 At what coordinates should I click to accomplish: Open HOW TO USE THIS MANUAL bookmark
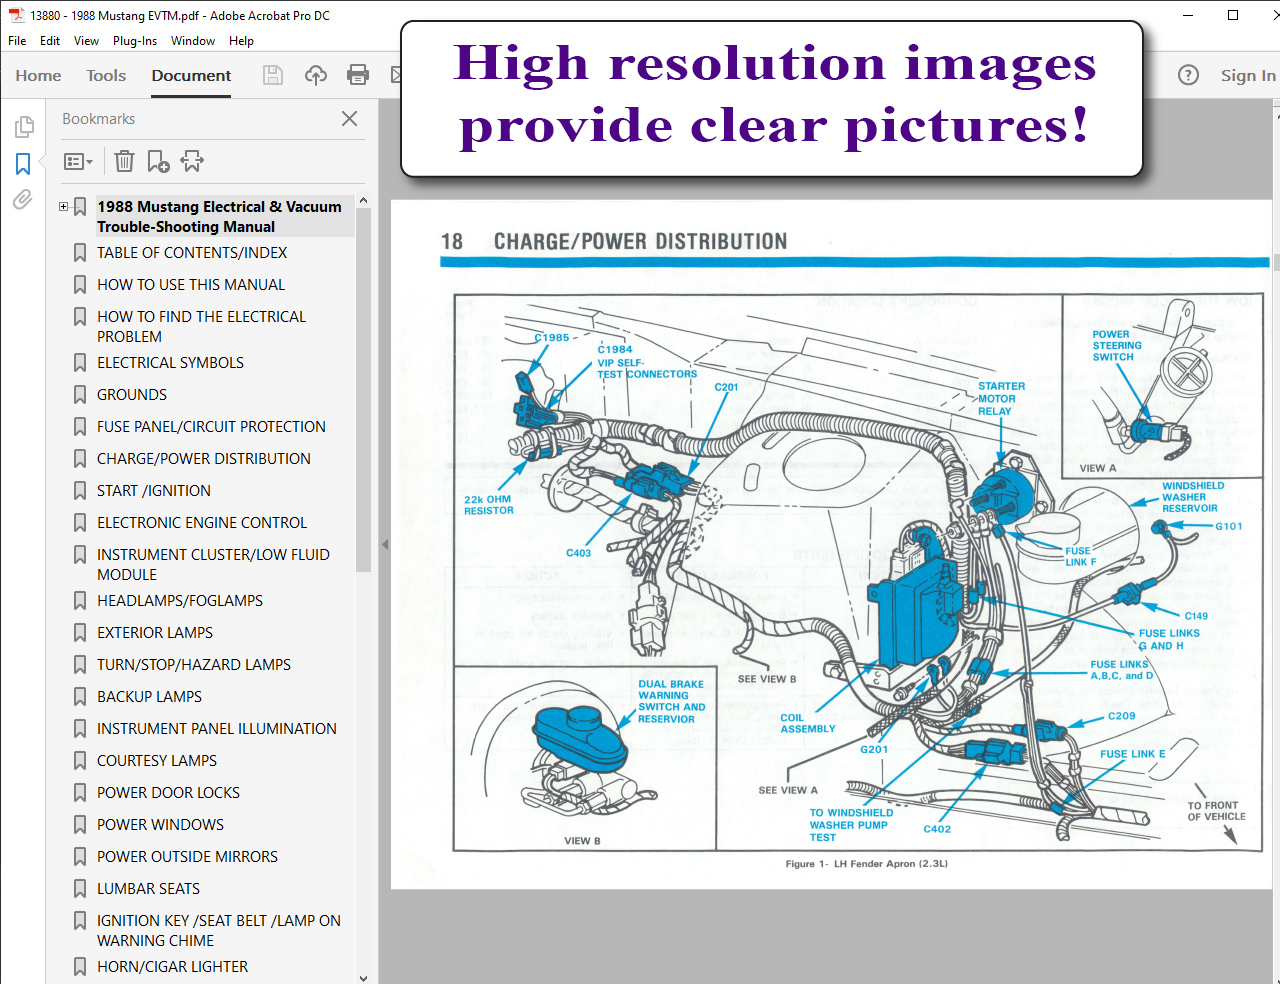point(191,285)
